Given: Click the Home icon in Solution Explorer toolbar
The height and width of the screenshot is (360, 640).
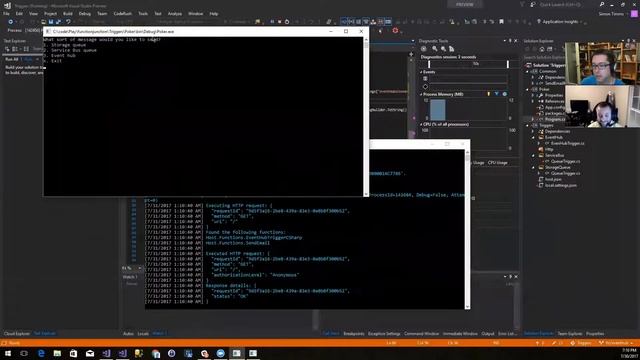Looking at the screenshot, I should [542, 49].
